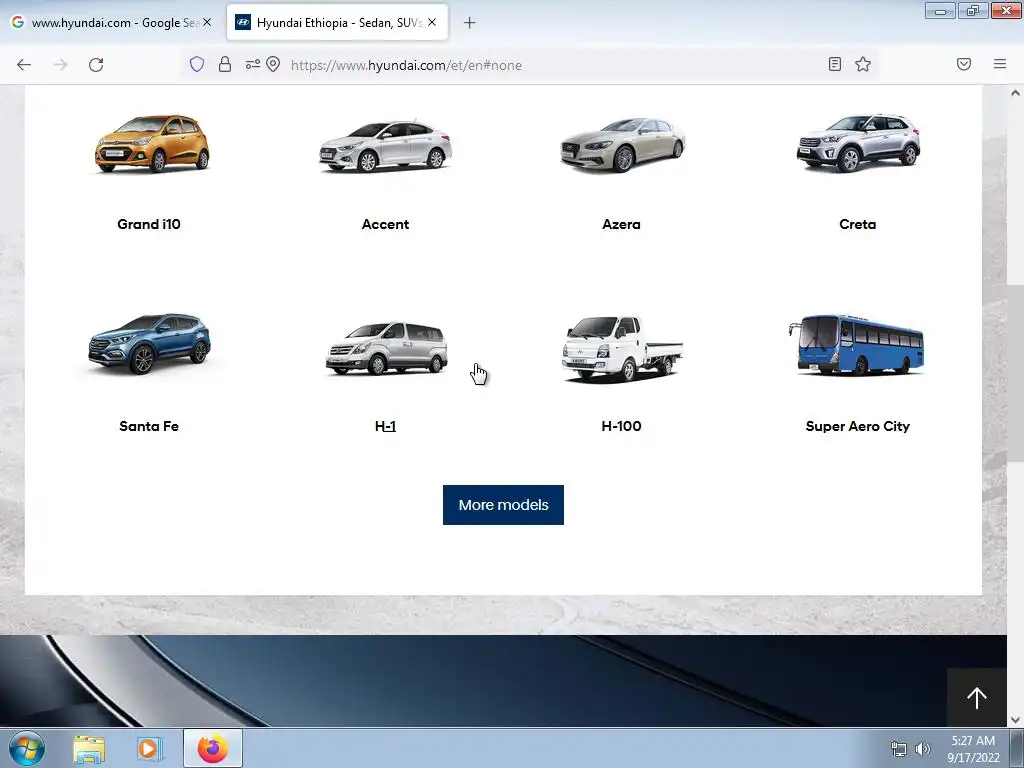Restore down the Firefox window
1024x768 pixels.
973,10
